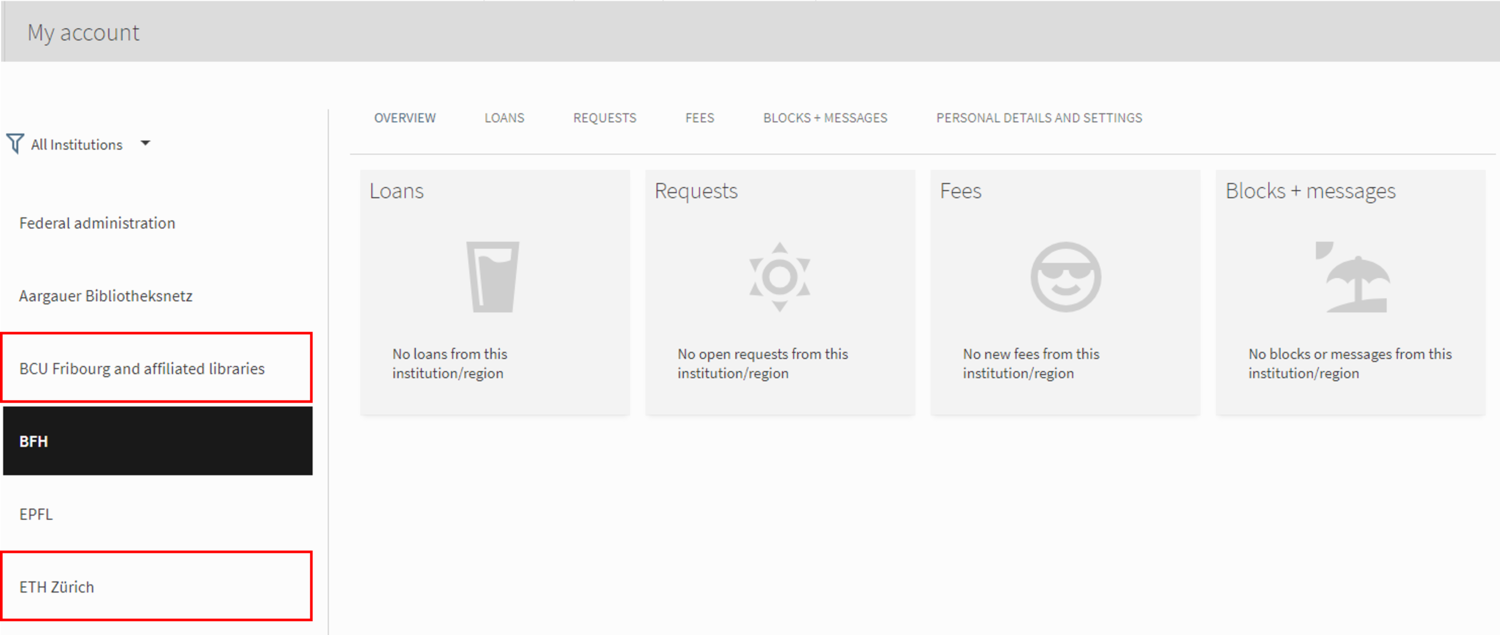This screenshot has width=1500, height=635.
Task: Click the sun icon in Requests card
Action: pyautogui.click(x=780, y=276)
